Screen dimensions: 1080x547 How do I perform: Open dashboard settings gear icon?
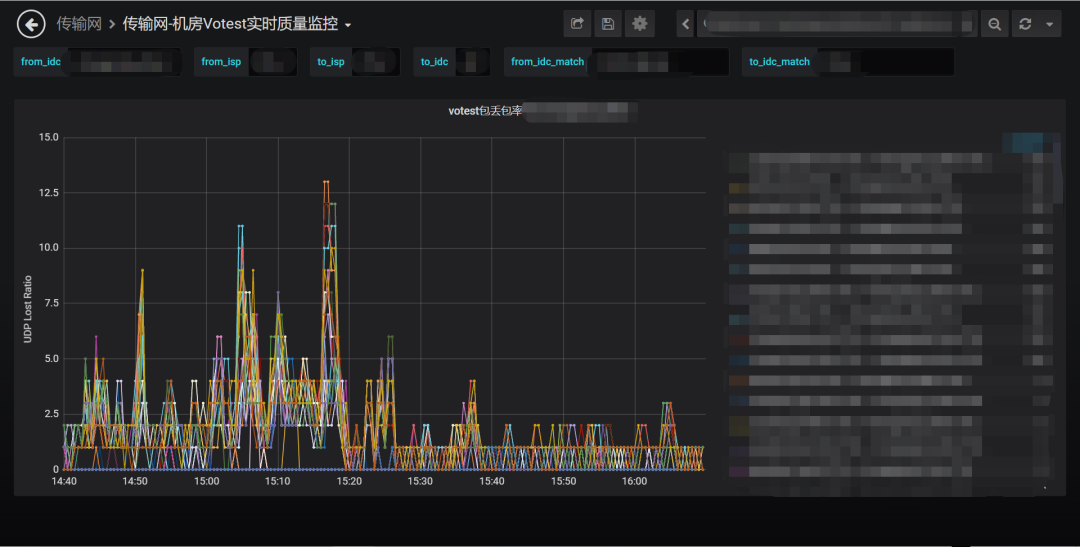(x=640, y=24)
